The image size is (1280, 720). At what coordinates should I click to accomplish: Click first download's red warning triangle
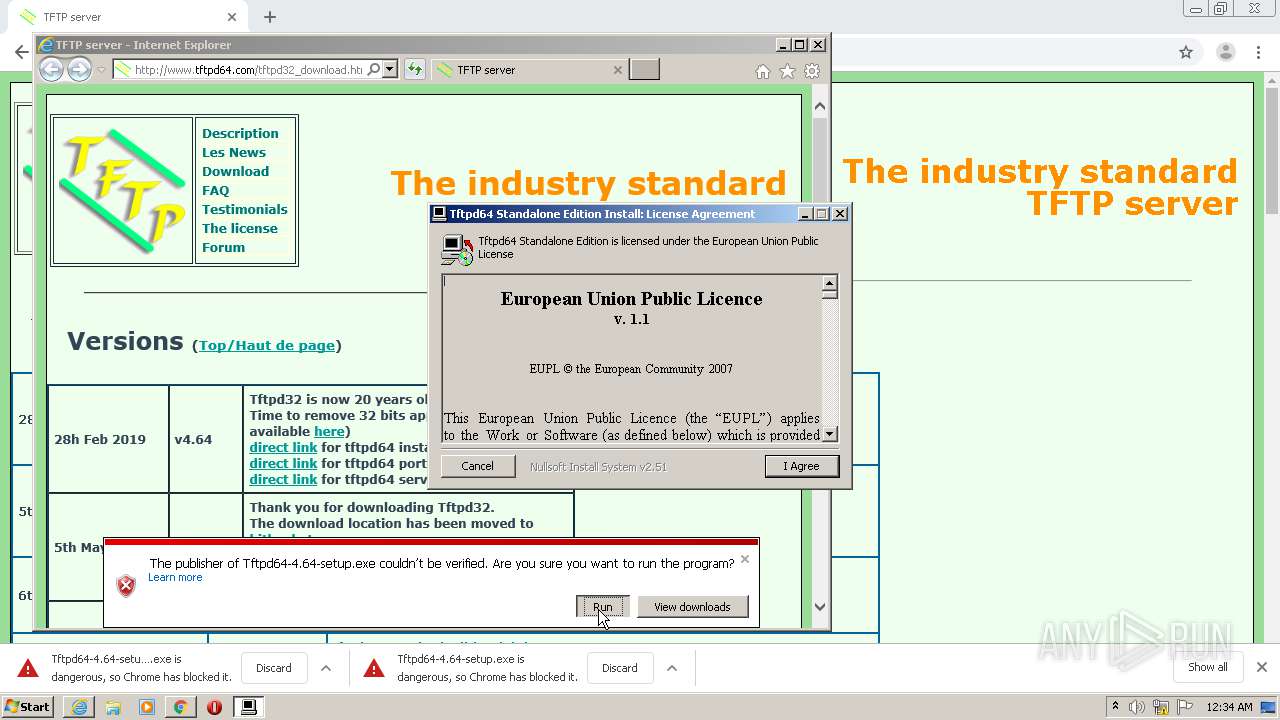point(28,668)
